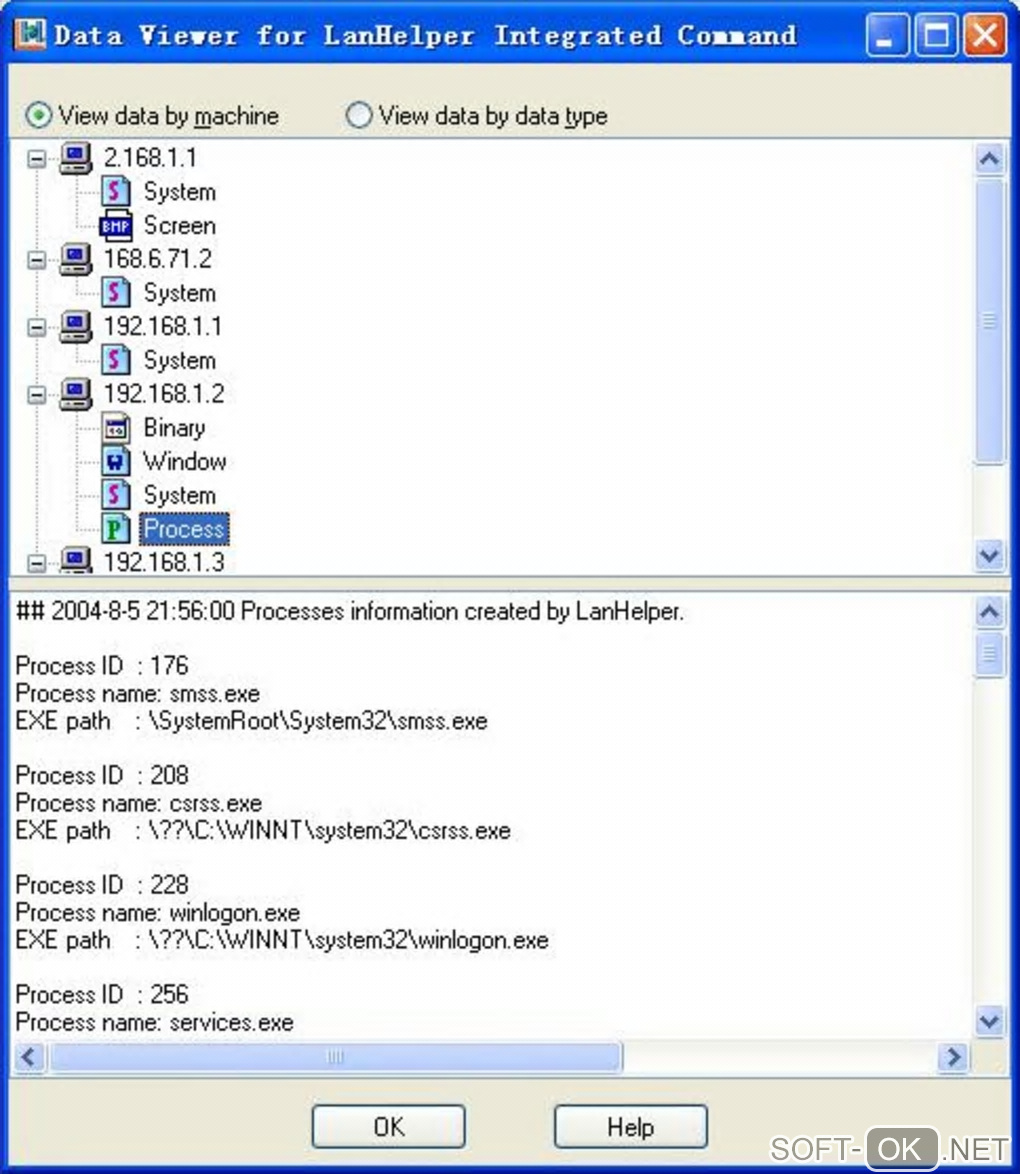Click the Window data icon
The height and width of the screenshot is (1174, 1020).
[x=115, y=461]
